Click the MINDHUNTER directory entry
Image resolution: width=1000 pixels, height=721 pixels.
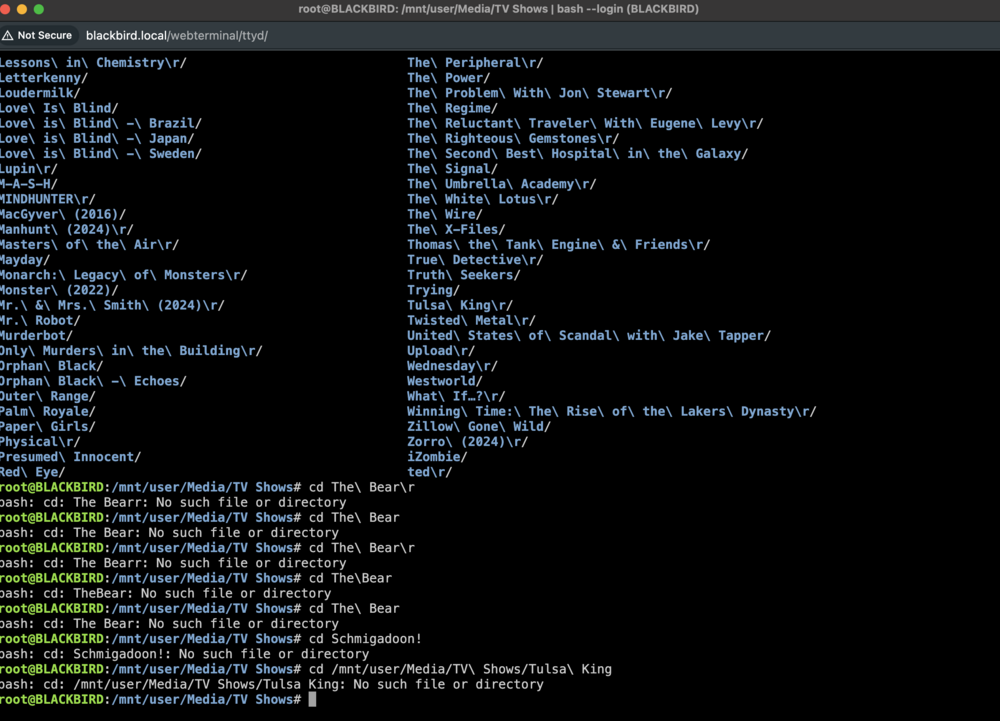pyautogui.click(x=48, y=199)
